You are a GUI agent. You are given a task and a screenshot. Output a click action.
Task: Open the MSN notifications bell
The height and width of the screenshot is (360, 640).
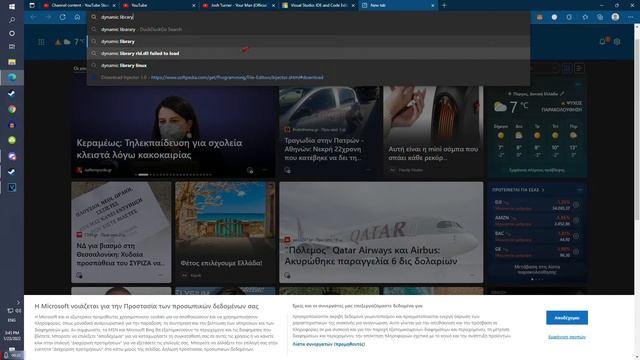(x=603, y=42)
